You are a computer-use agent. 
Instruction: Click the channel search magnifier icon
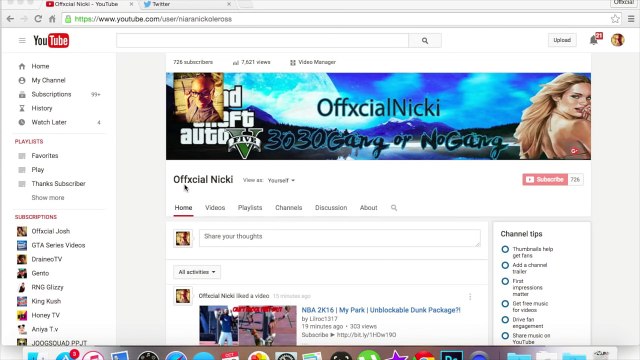coord(394,208)
